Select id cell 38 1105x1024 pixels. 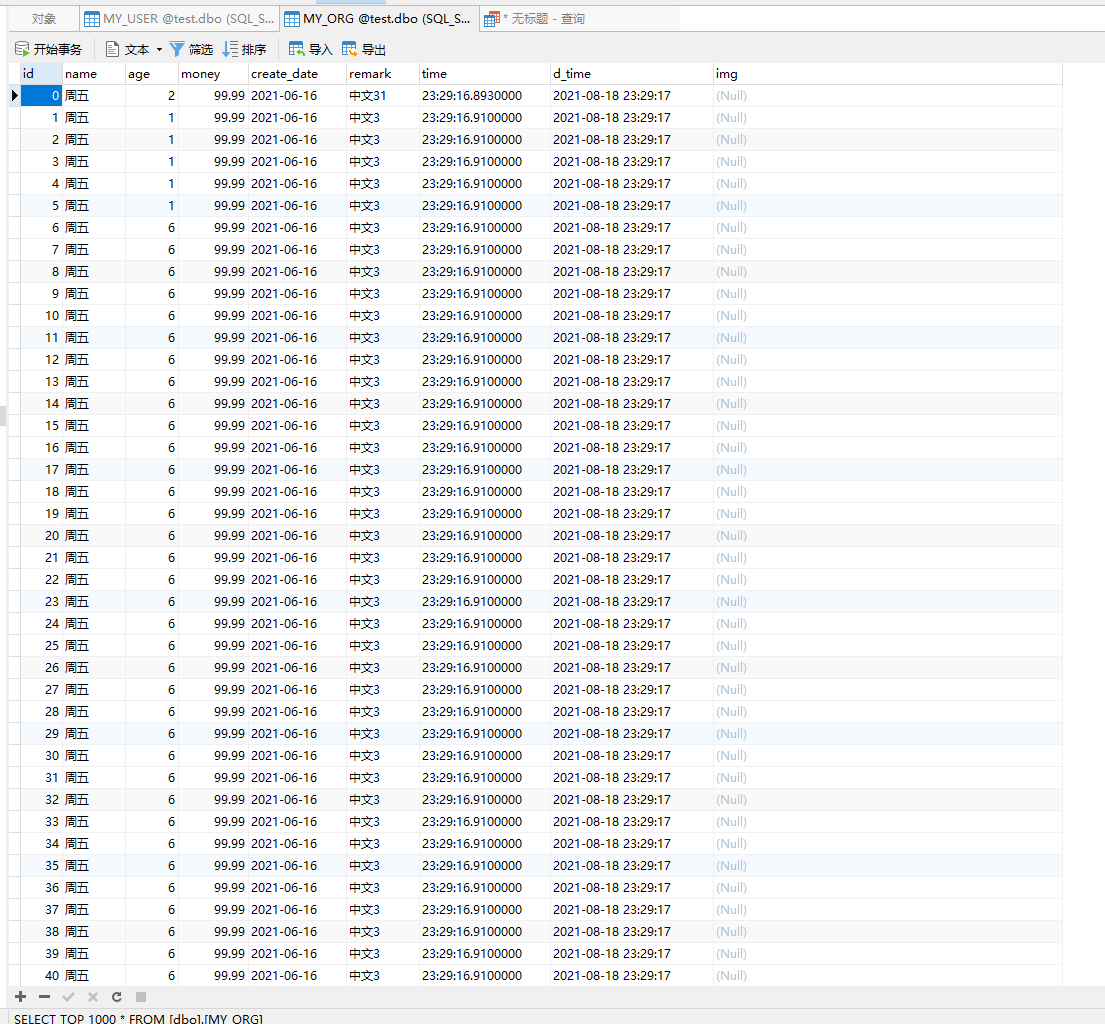coord(41,932)
